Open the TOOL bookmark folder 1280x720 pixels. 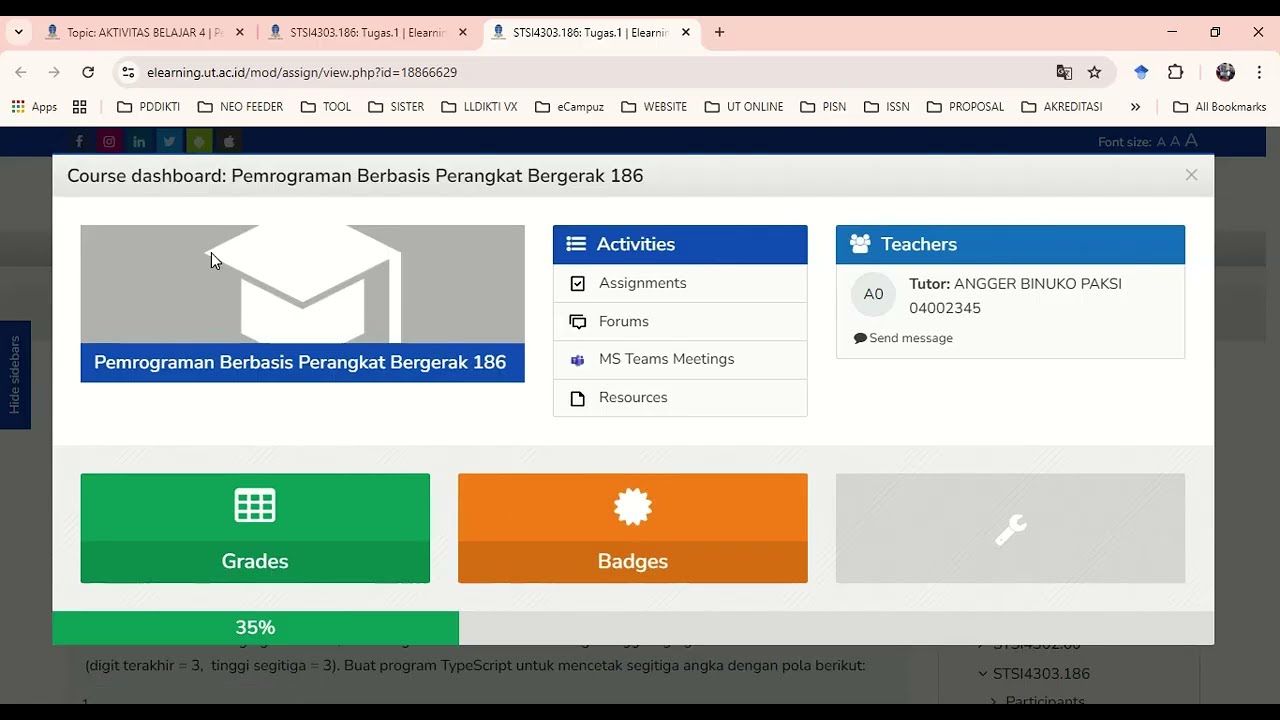[326, 107]
